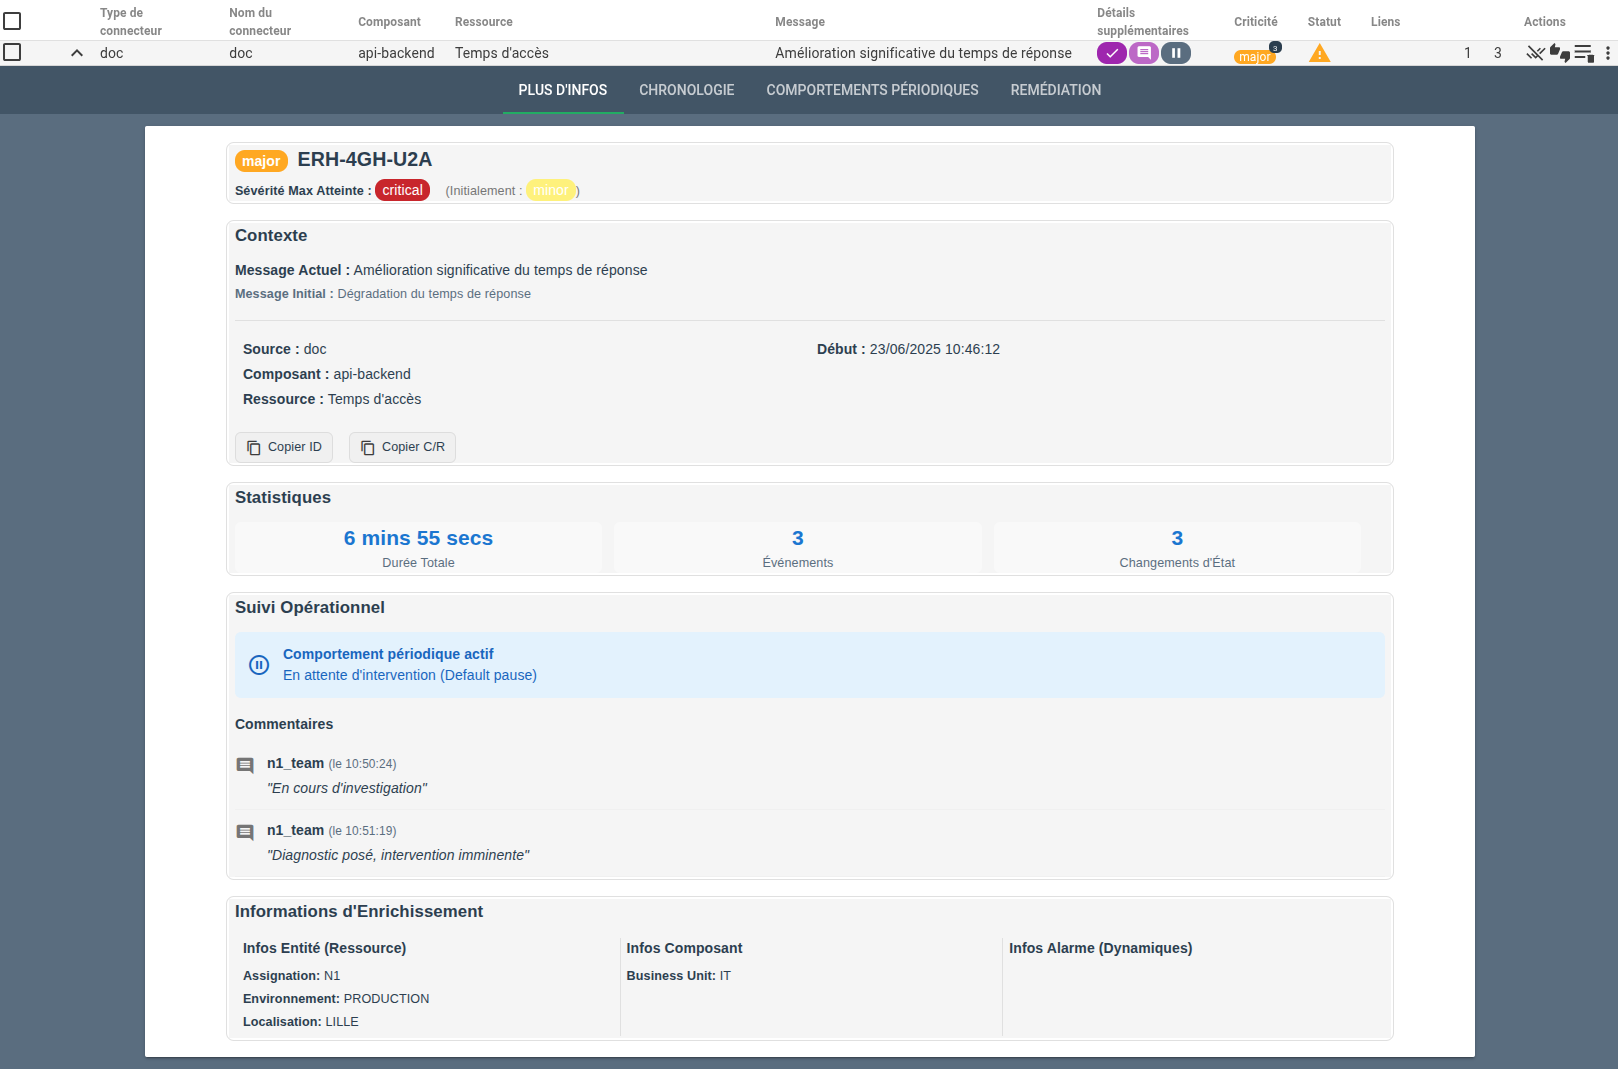
Task: Select the Plus d'infos tab
Action: [x=563, y=90]
